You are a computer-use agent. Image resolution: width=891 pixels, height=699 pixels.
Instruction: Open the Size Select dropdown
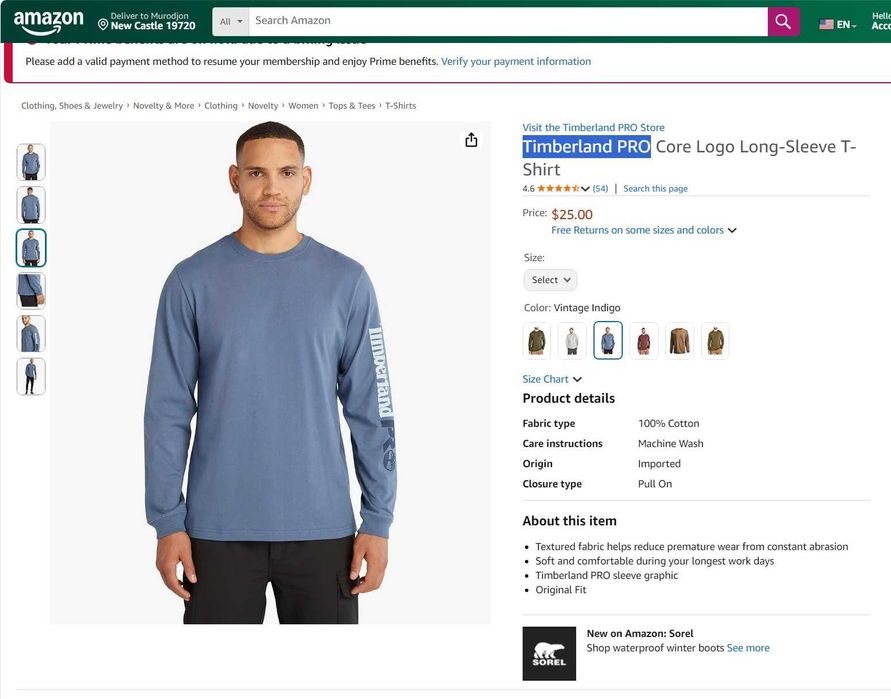[x=550, y=280]
